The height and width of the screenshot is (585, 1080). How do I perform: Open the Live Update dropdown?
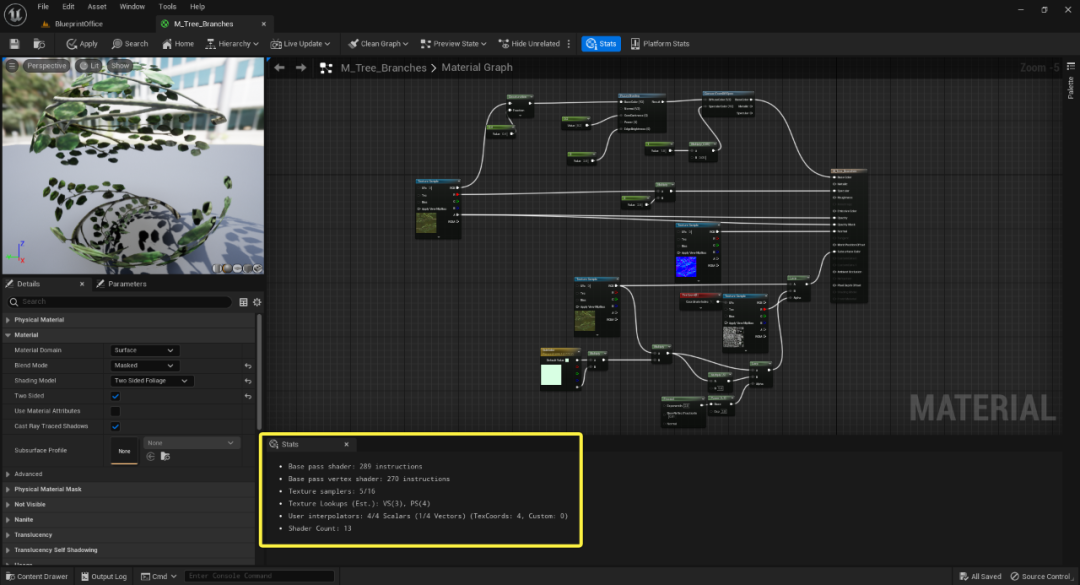pos(300,43)
